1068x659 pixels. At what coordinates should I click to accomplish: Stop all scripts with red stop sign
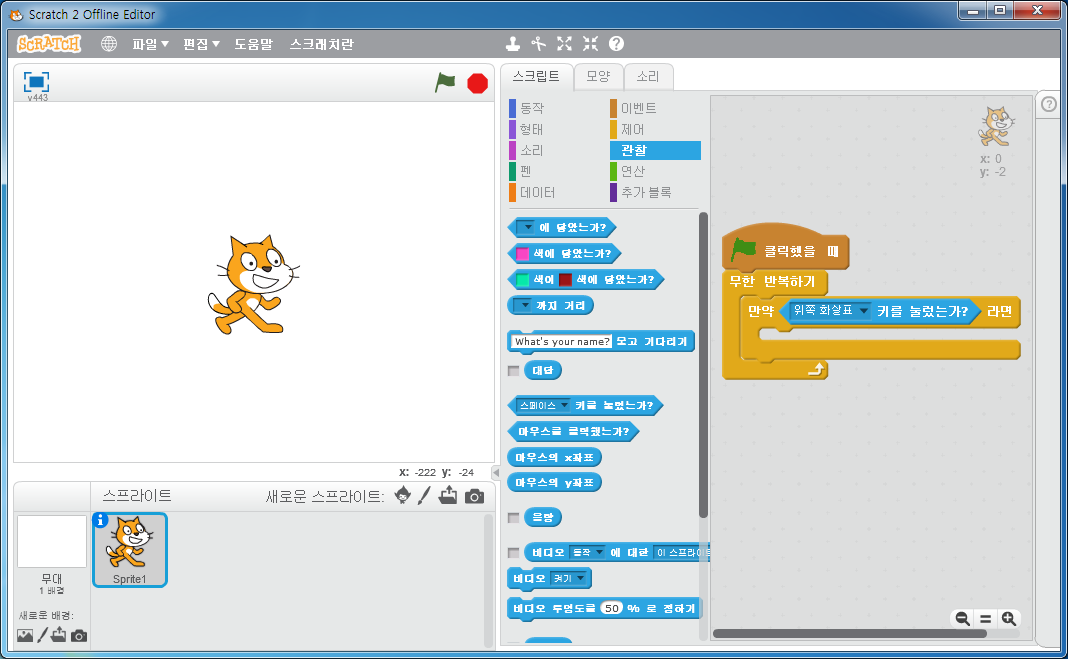coord(477,84)
